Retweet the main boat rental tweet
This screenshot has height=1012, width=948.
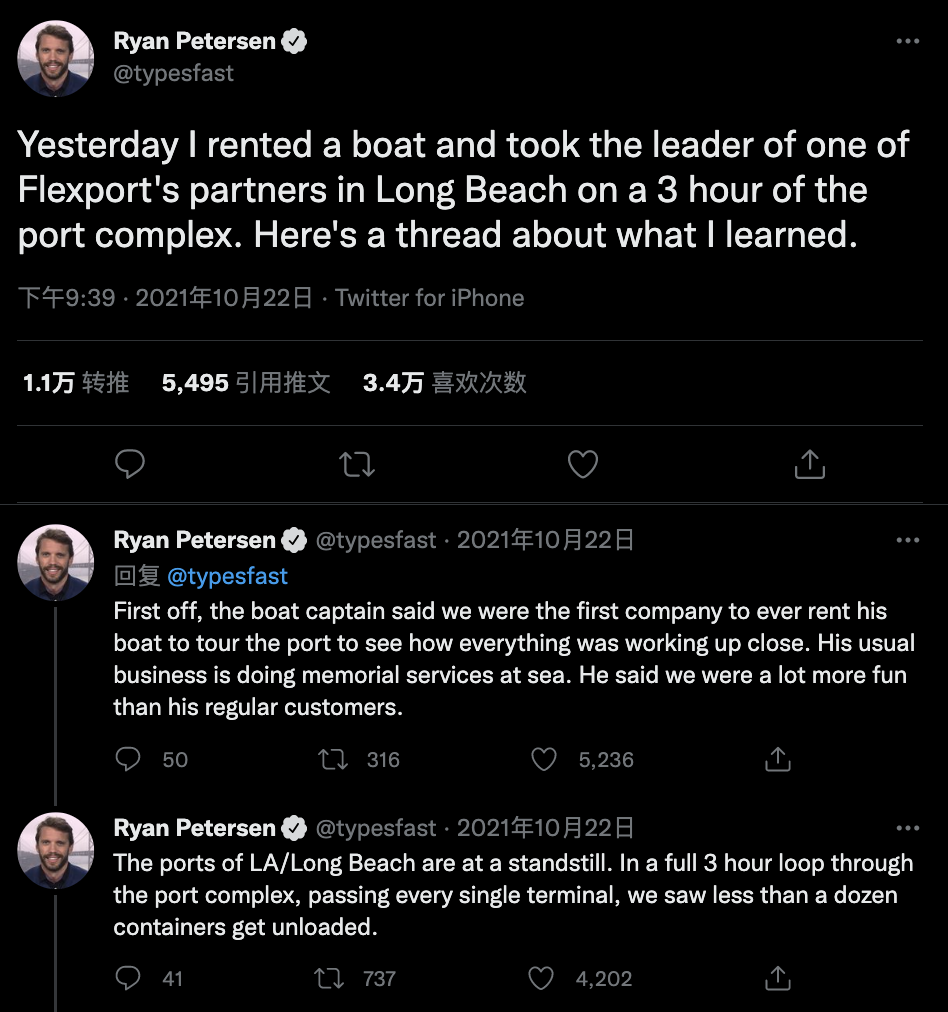[x=357, y=464]
